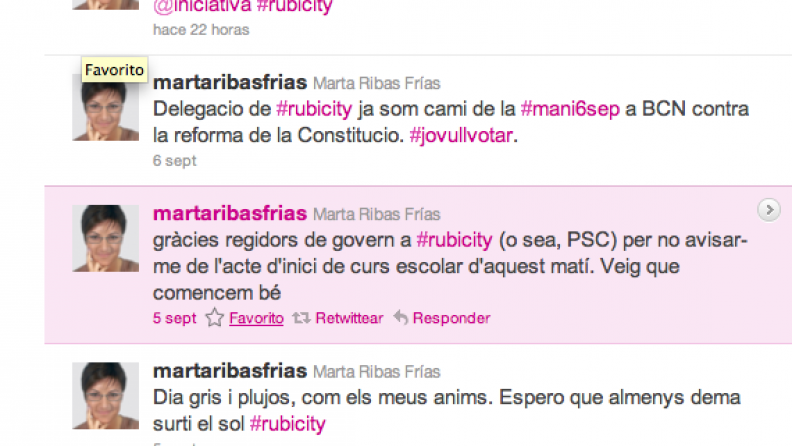
Task: Expand tweet details with chevron arrow
Action: pos(769,210)
